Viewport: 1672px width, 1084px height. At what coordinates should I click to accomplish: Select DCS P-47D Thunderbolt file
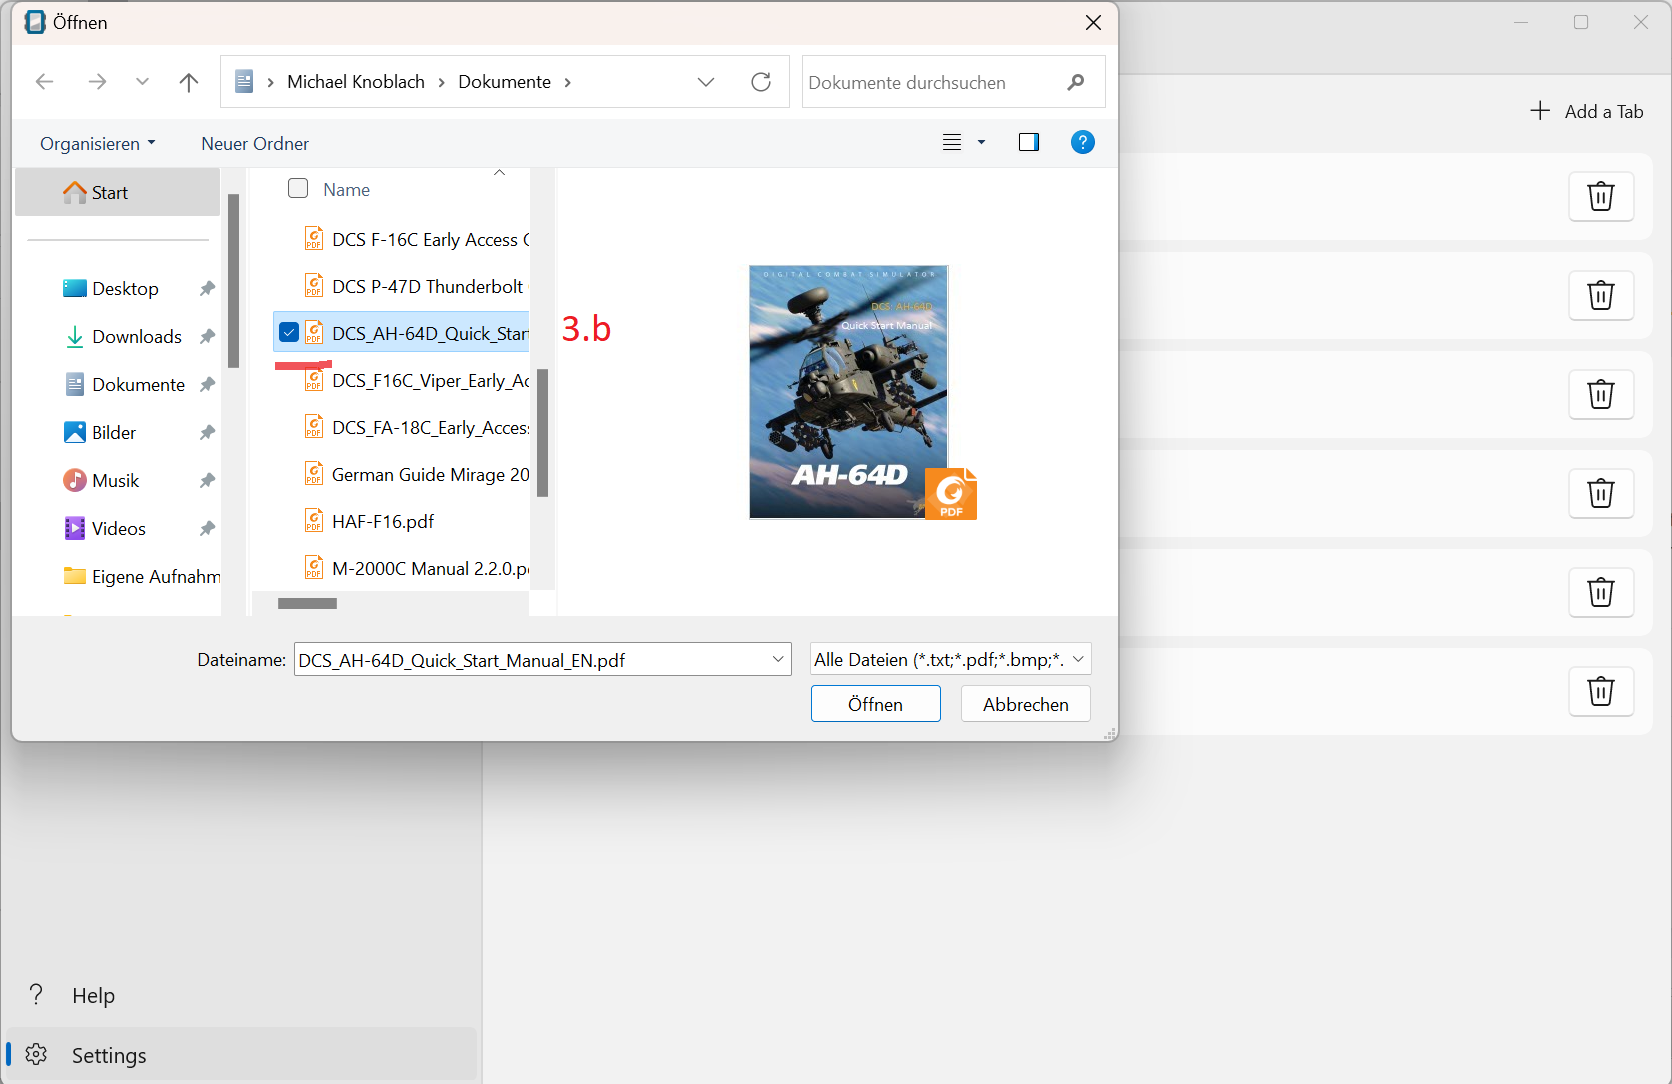[416, 287]
